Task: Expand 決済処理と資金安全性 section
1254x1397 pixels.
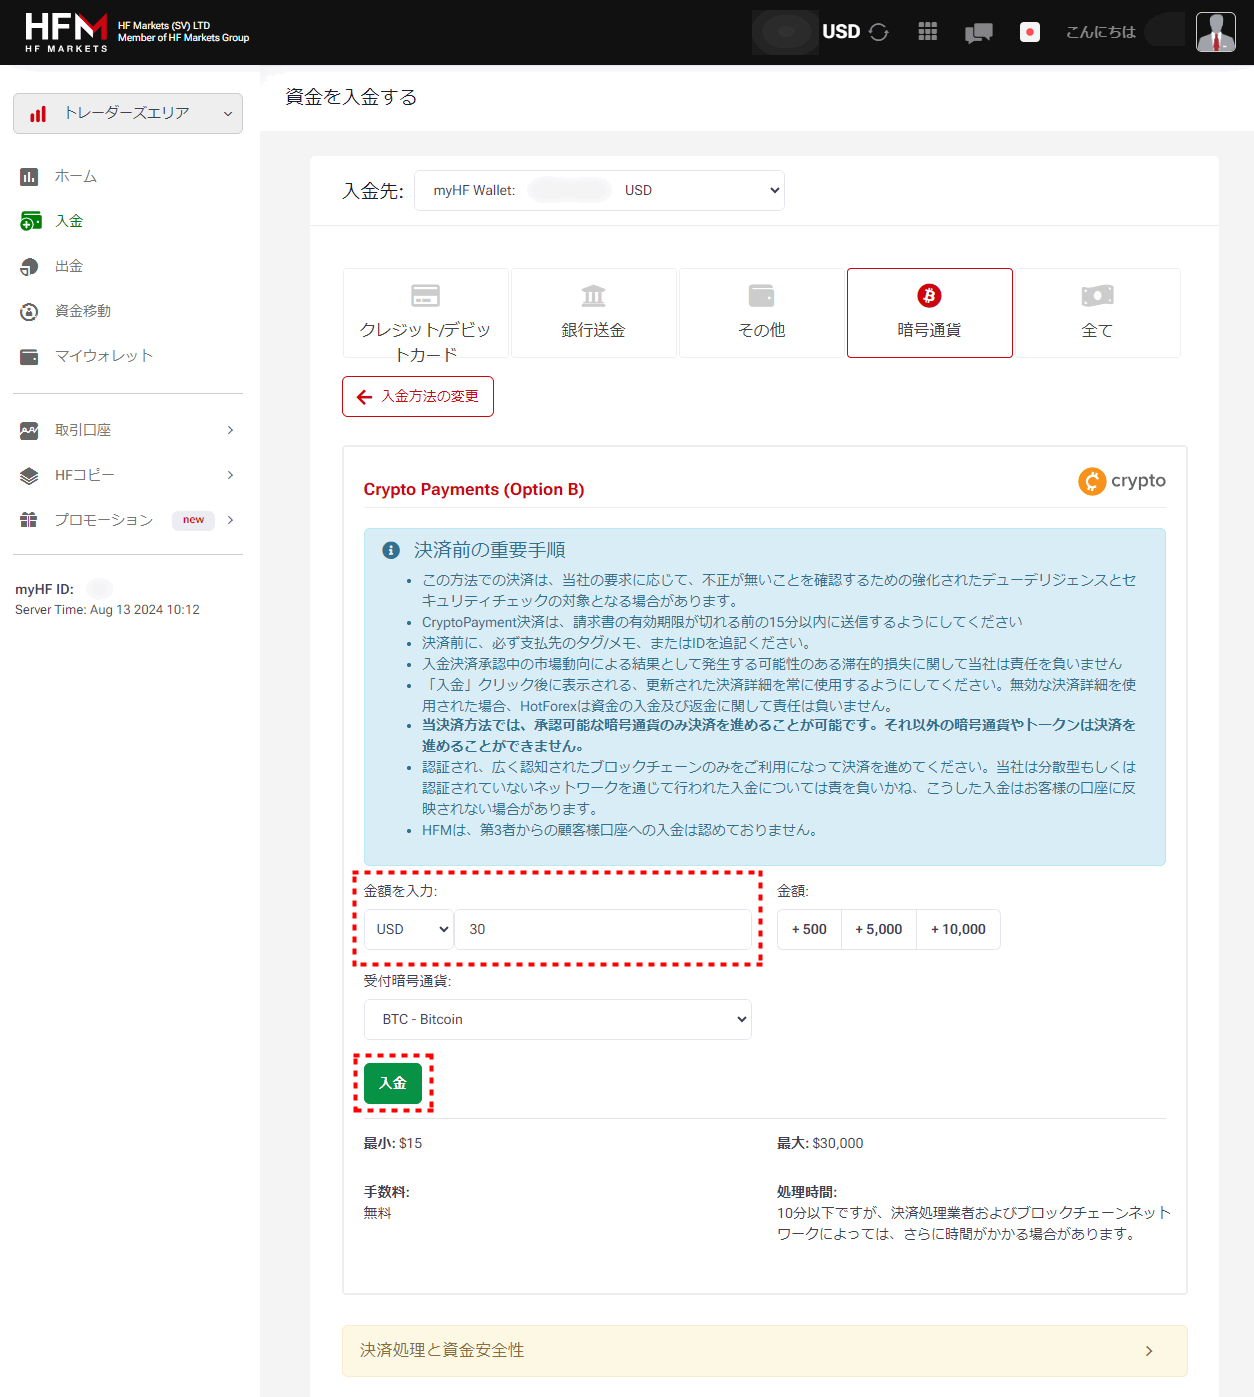Action: 765,1351
